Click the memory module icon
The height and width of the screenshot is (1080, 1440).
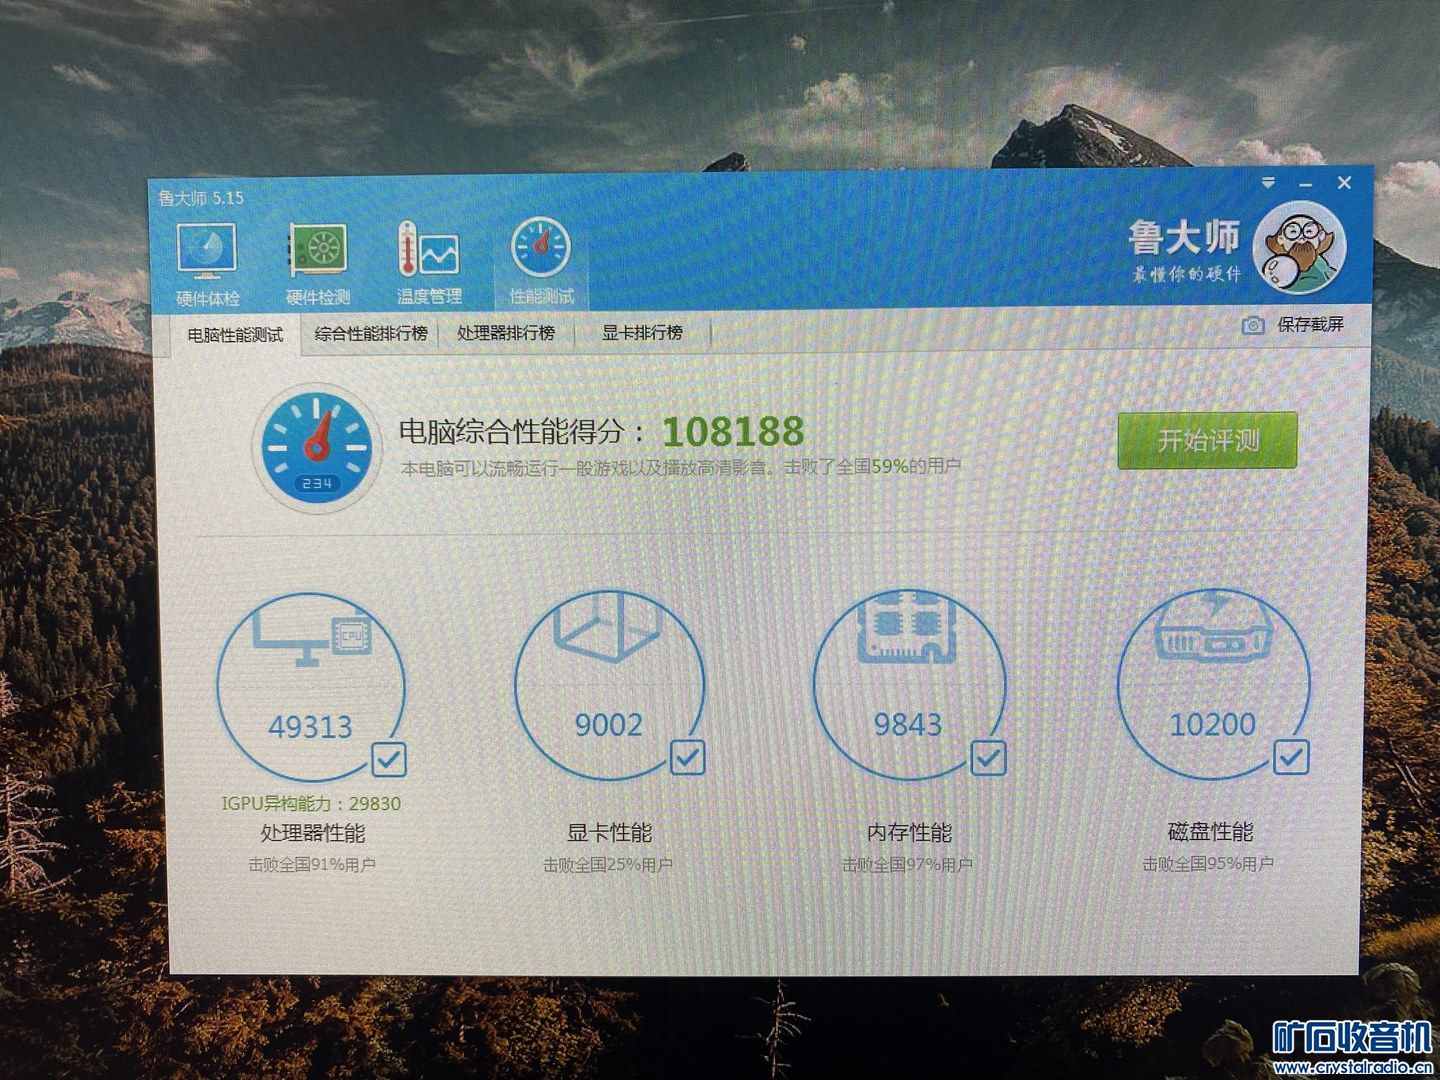click(908, 627)
